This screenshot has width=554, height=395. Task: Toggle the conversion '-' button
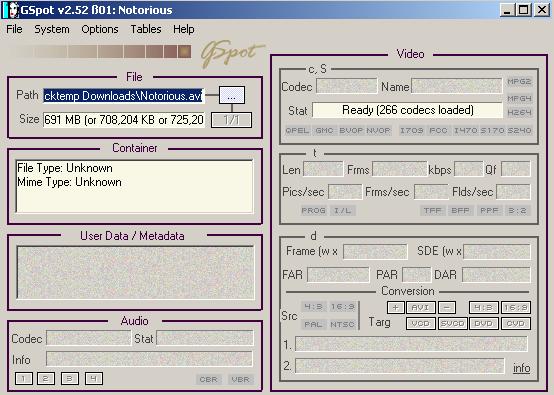coord(447,307)
